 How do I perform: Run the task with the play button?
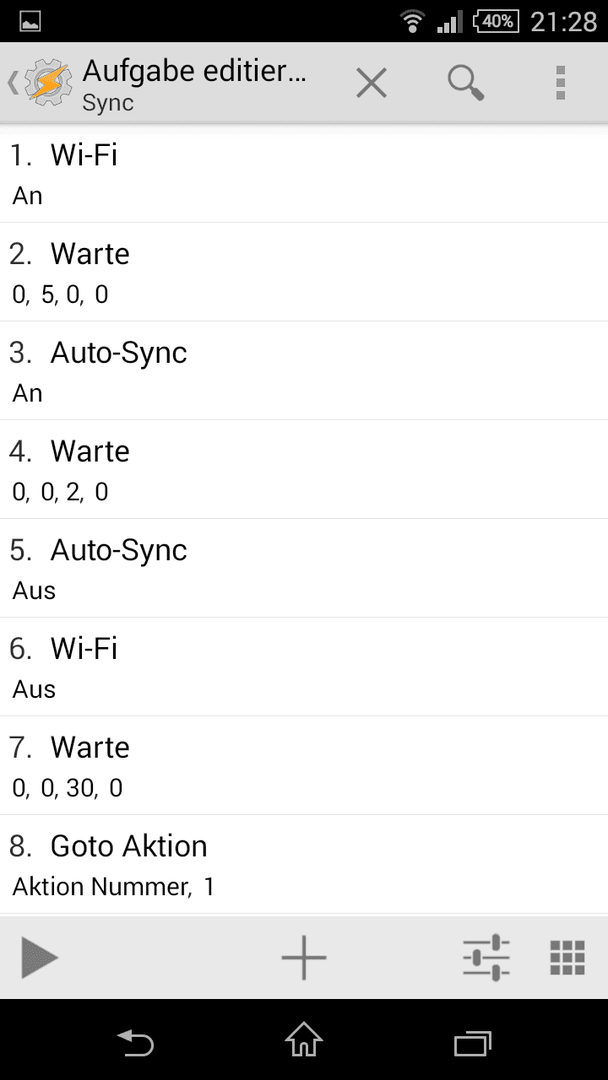[x=39, y=957]
